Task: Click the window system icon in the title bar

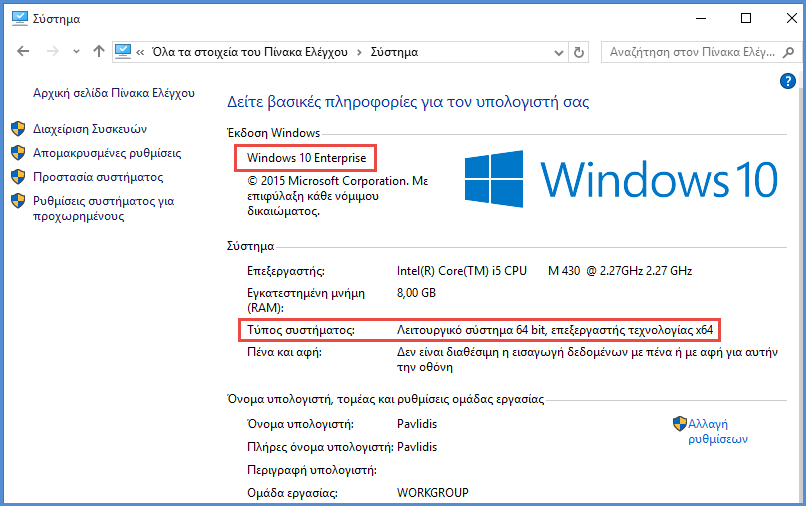Action: [x=20, y=19]
